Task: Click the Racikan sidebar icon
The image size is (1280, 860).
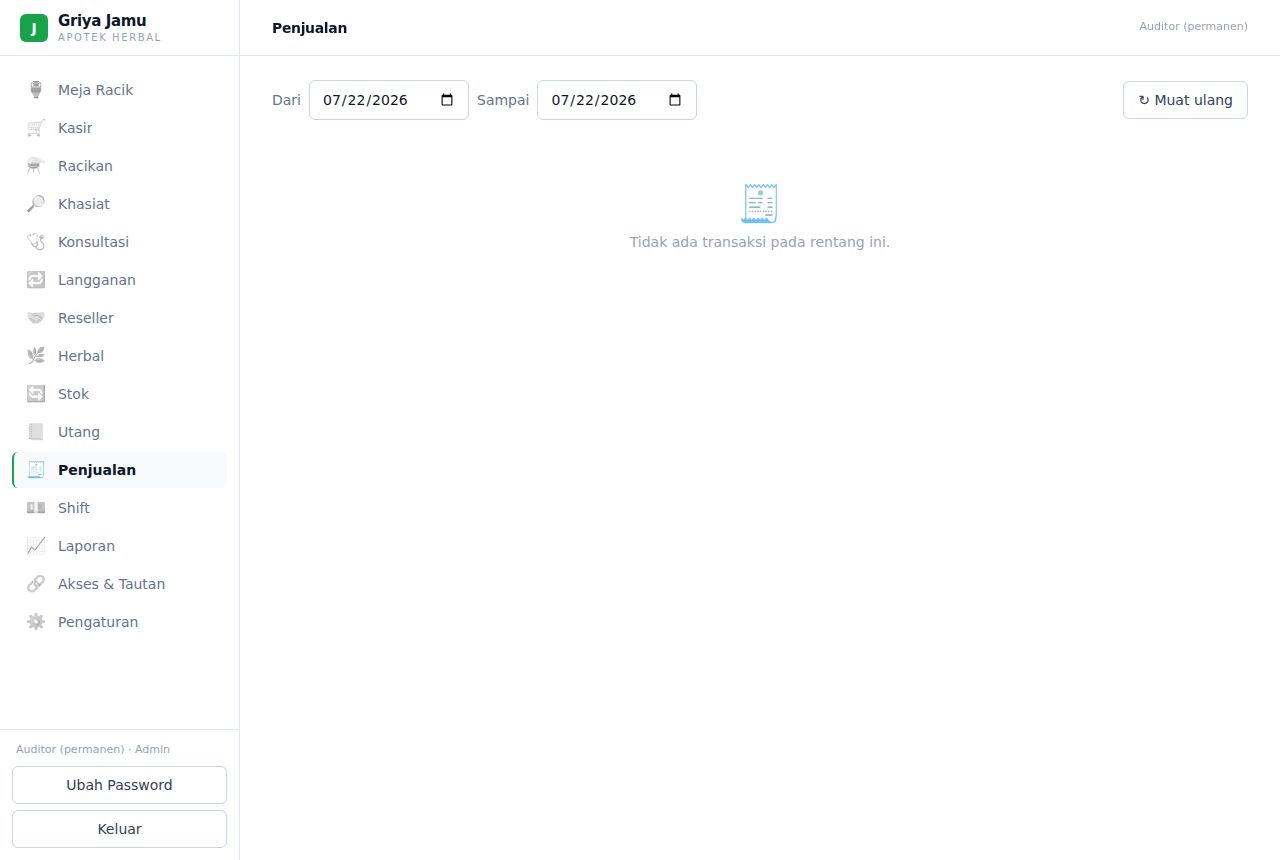Action: pyautogui.click(x=36, y=166)
